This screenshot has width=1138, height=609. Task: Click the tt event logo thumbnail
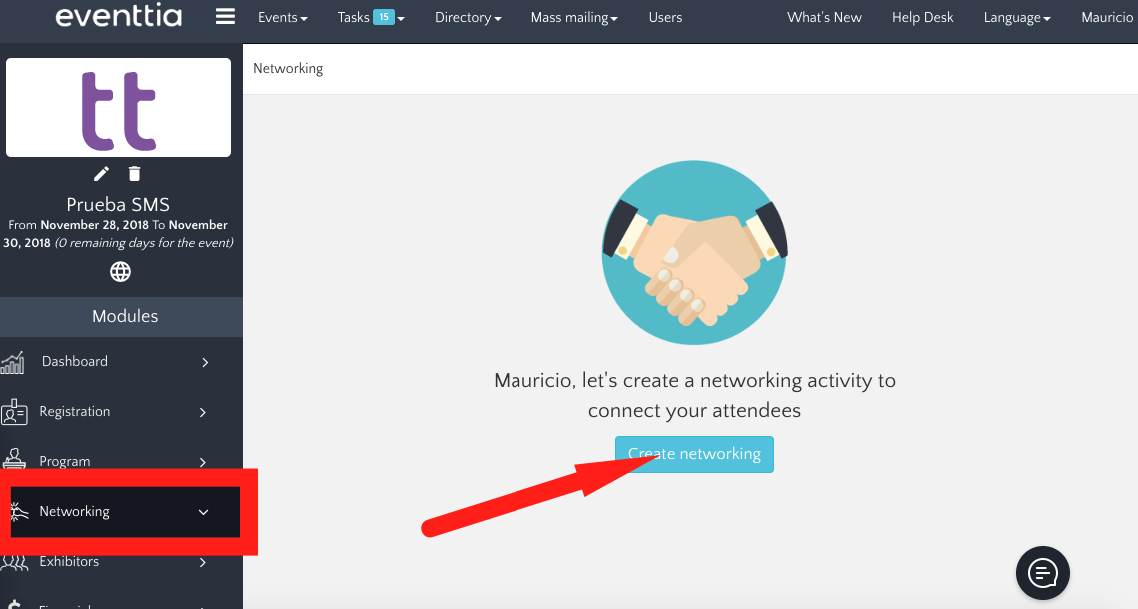119,108
